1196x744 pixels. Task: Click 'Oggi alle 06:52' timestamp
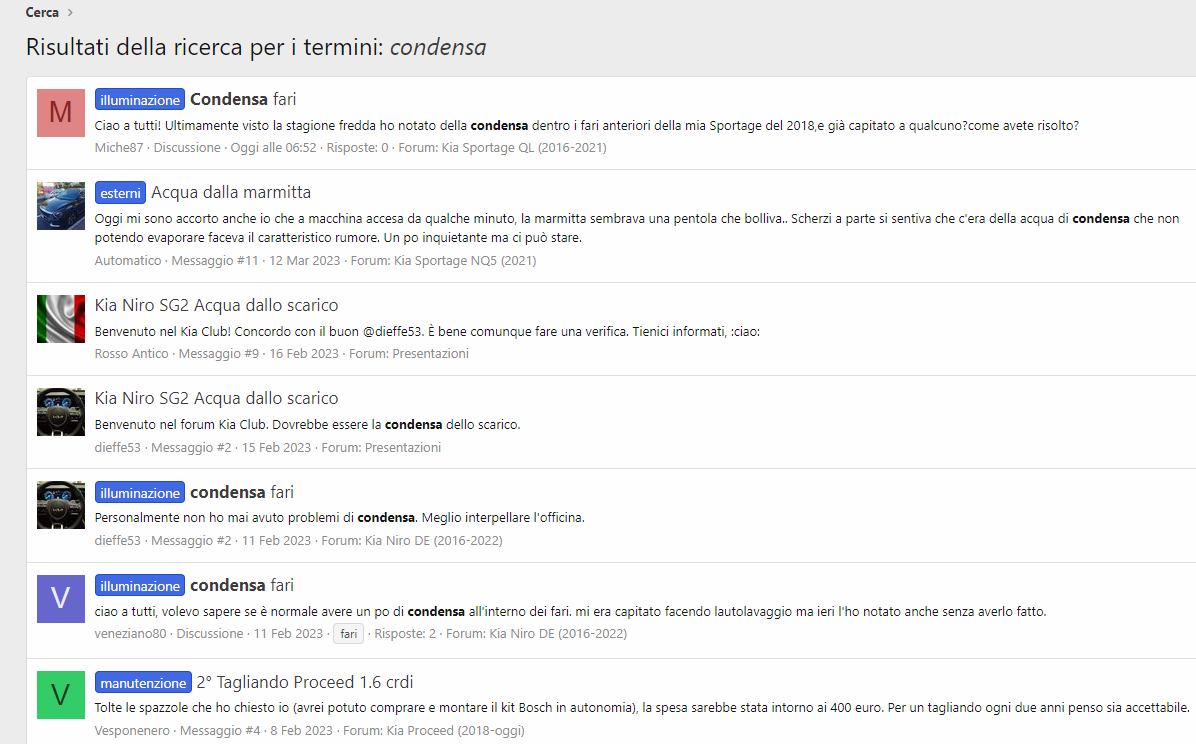[273, 147]
